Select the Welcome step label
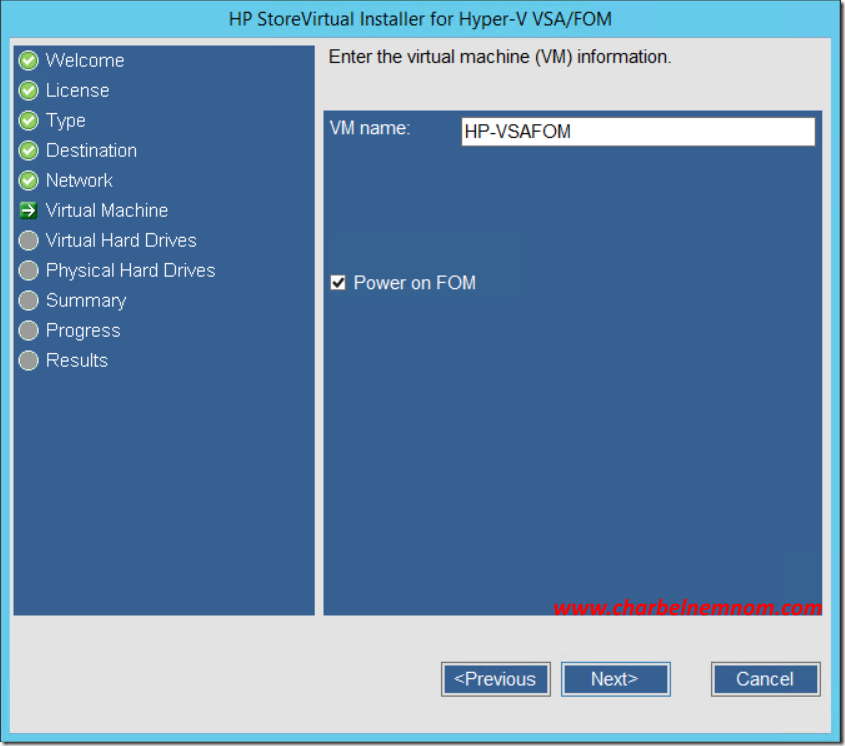The width and height of the screenshot is (845, 746). point(85,60)
